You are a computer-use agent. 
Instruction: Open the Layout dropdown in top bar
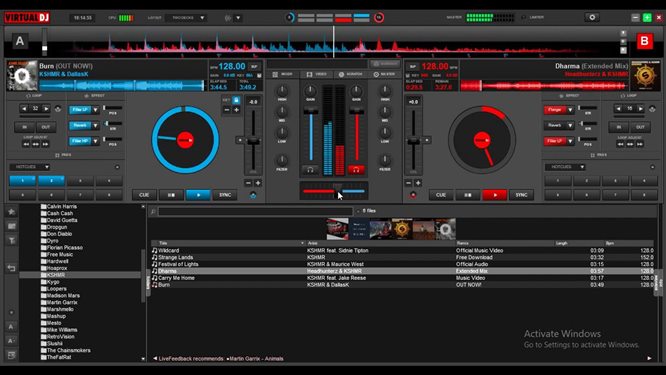tap(186, 18)
